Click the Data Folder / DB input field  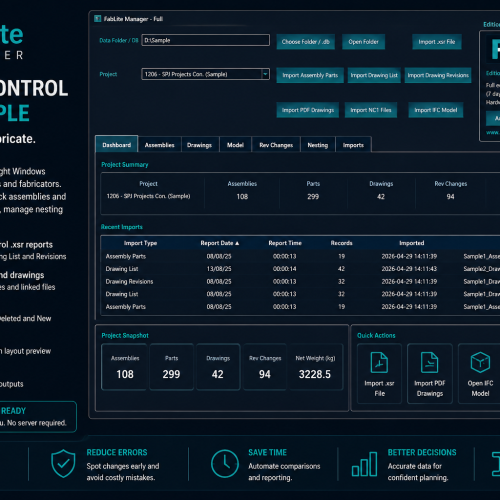pyautogui.click(x=206, y=40)
